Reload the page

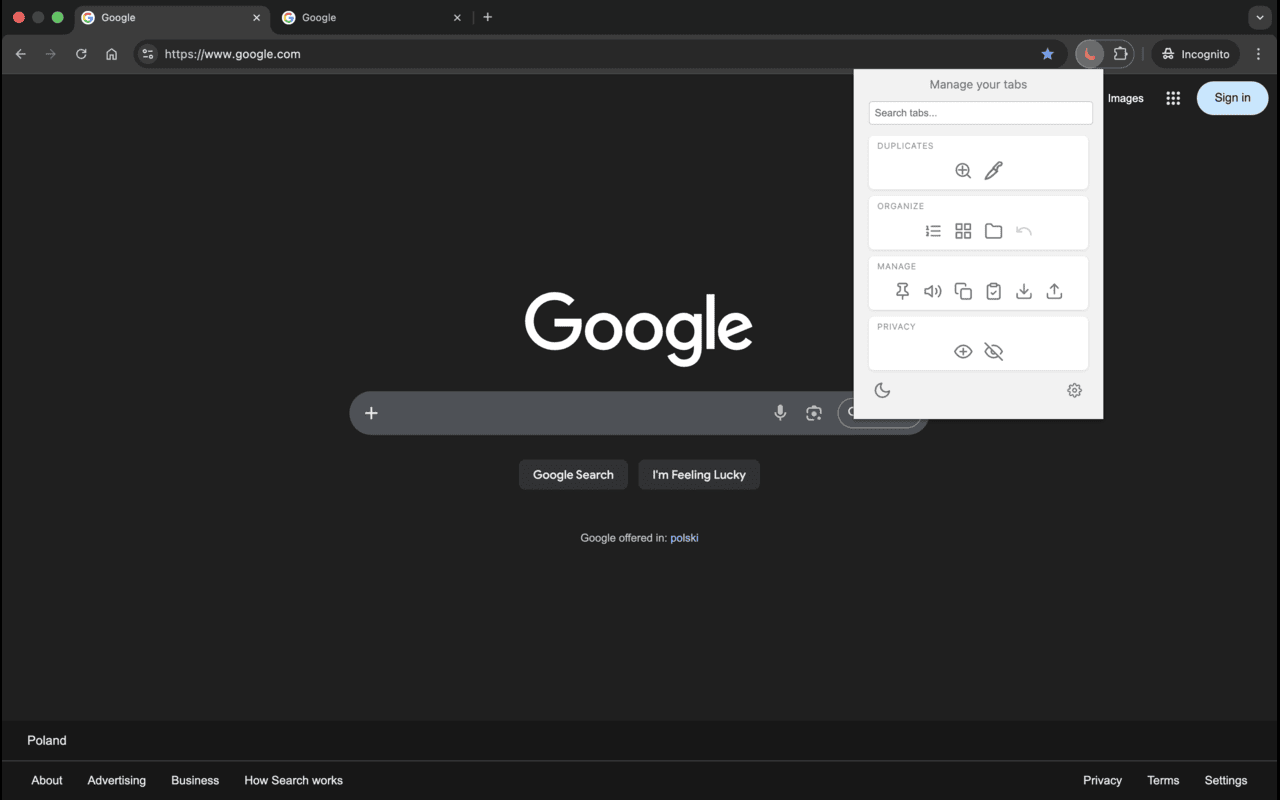click(x=81, y=54)
